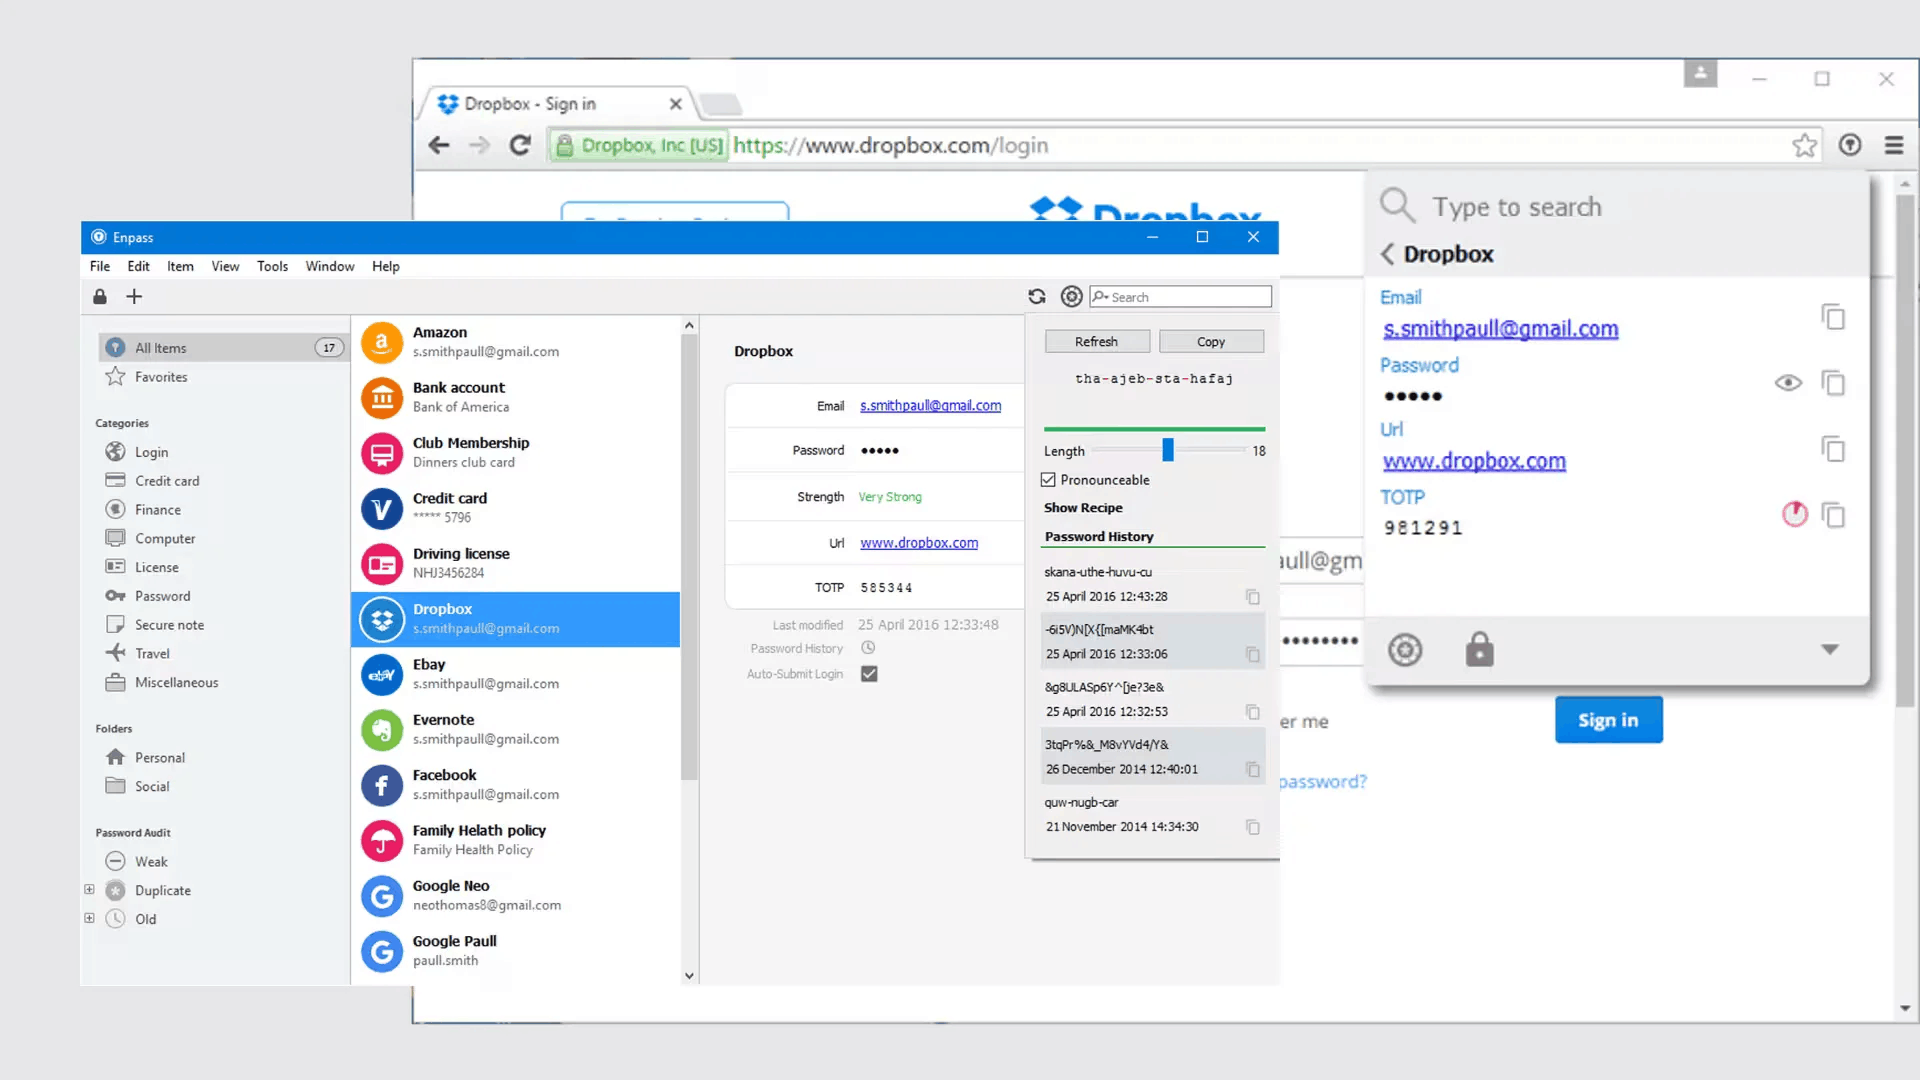Select the File menu in Enpass
The image size is (1920, 1080).
99,265
